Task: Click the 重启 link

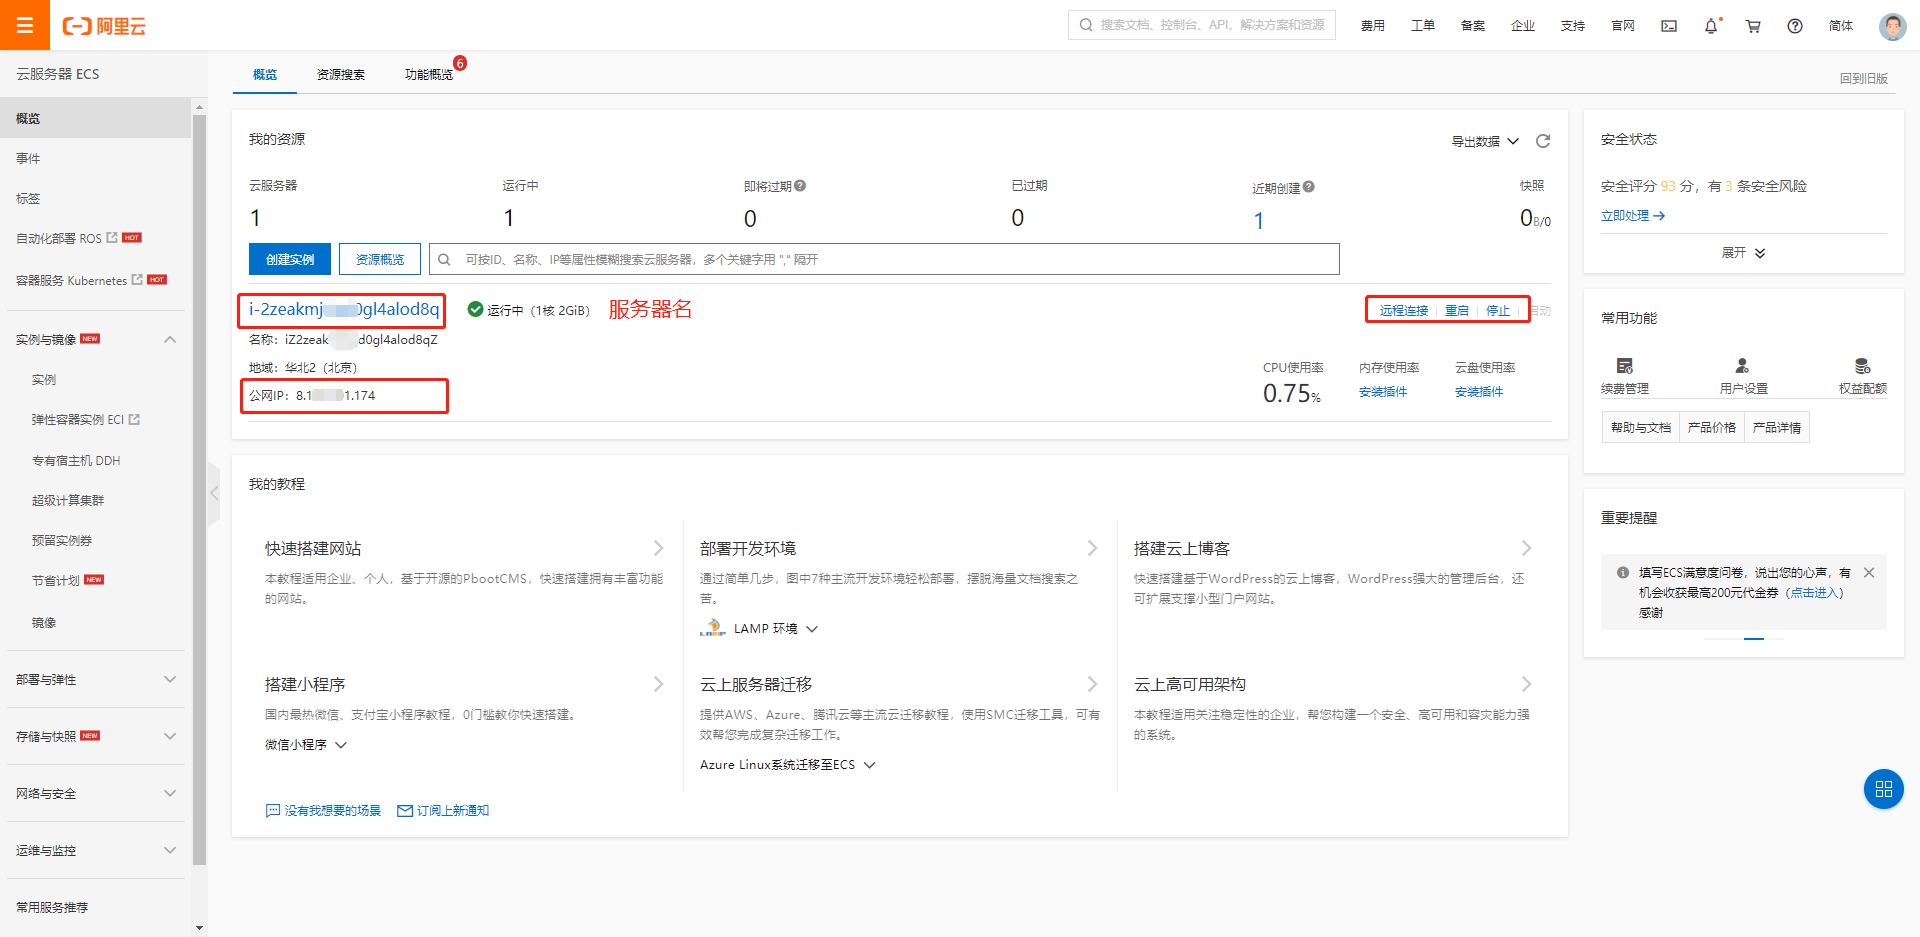Action: point(1457,311)
